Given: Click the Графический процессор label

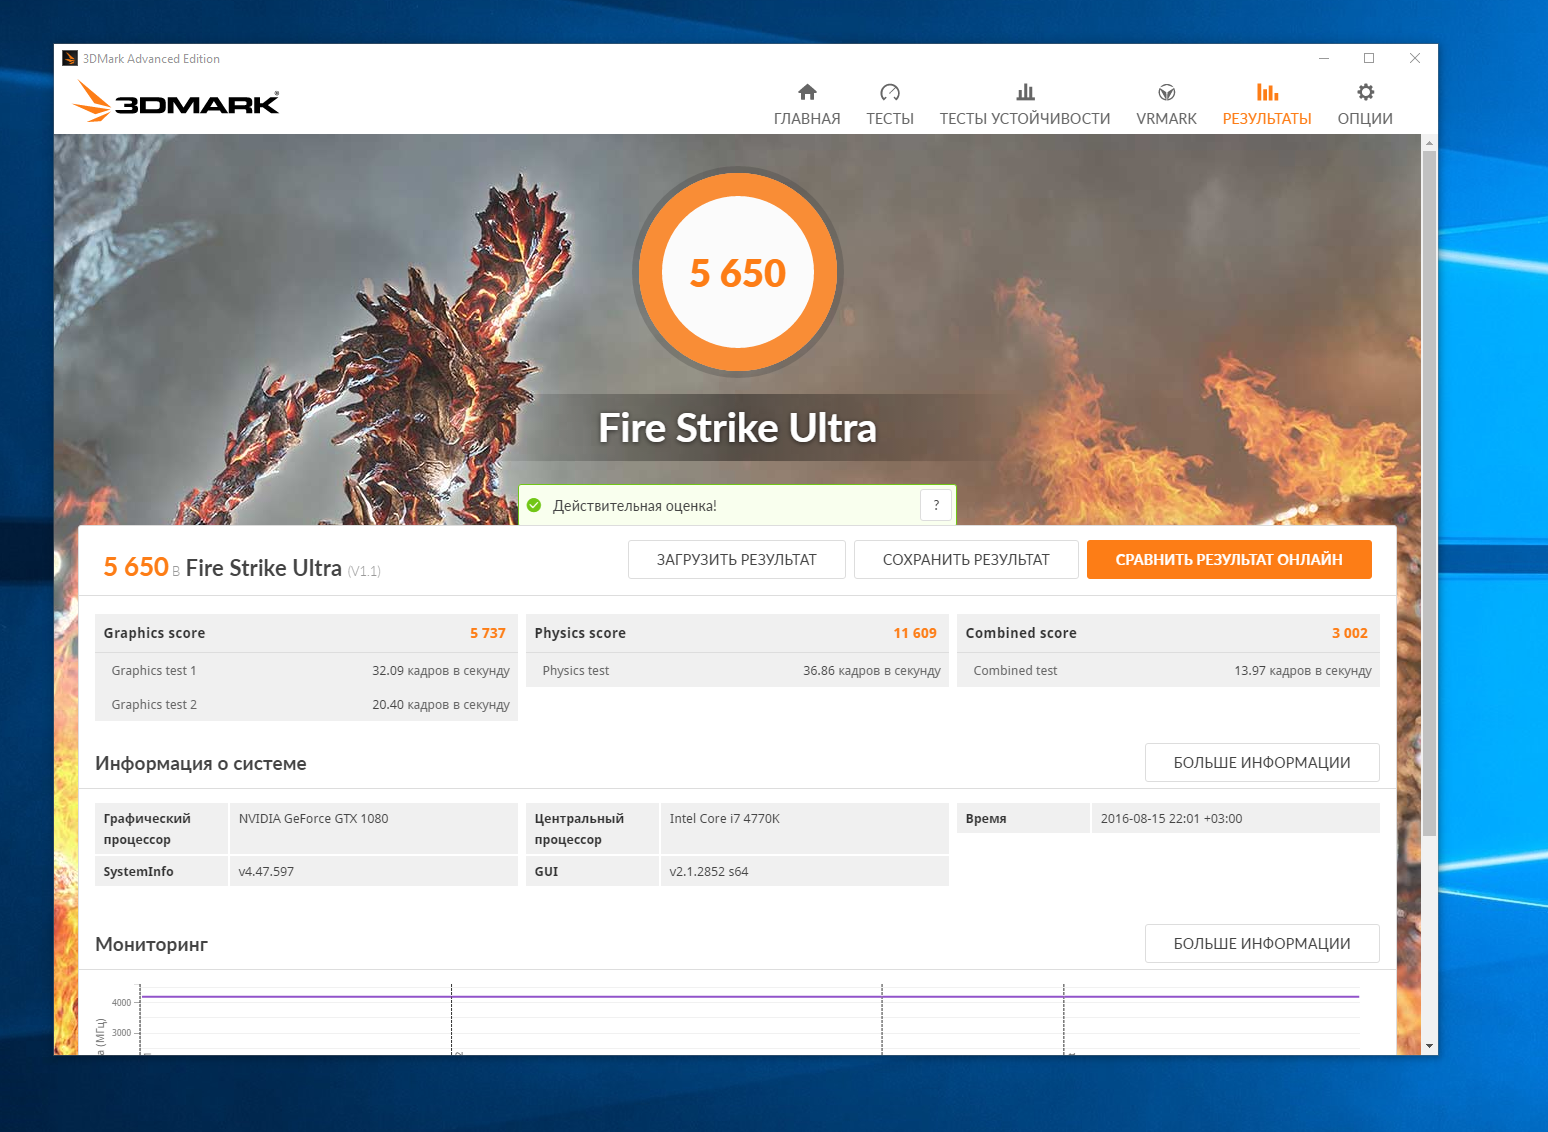Looking at the screenshot, I should tap(147, 829).
